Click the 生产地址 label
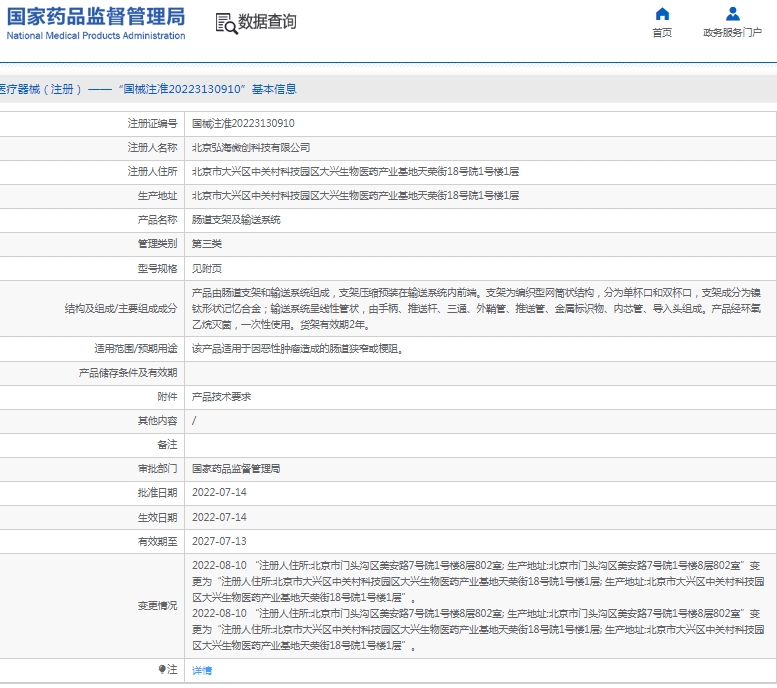 (x=157, y=196)
